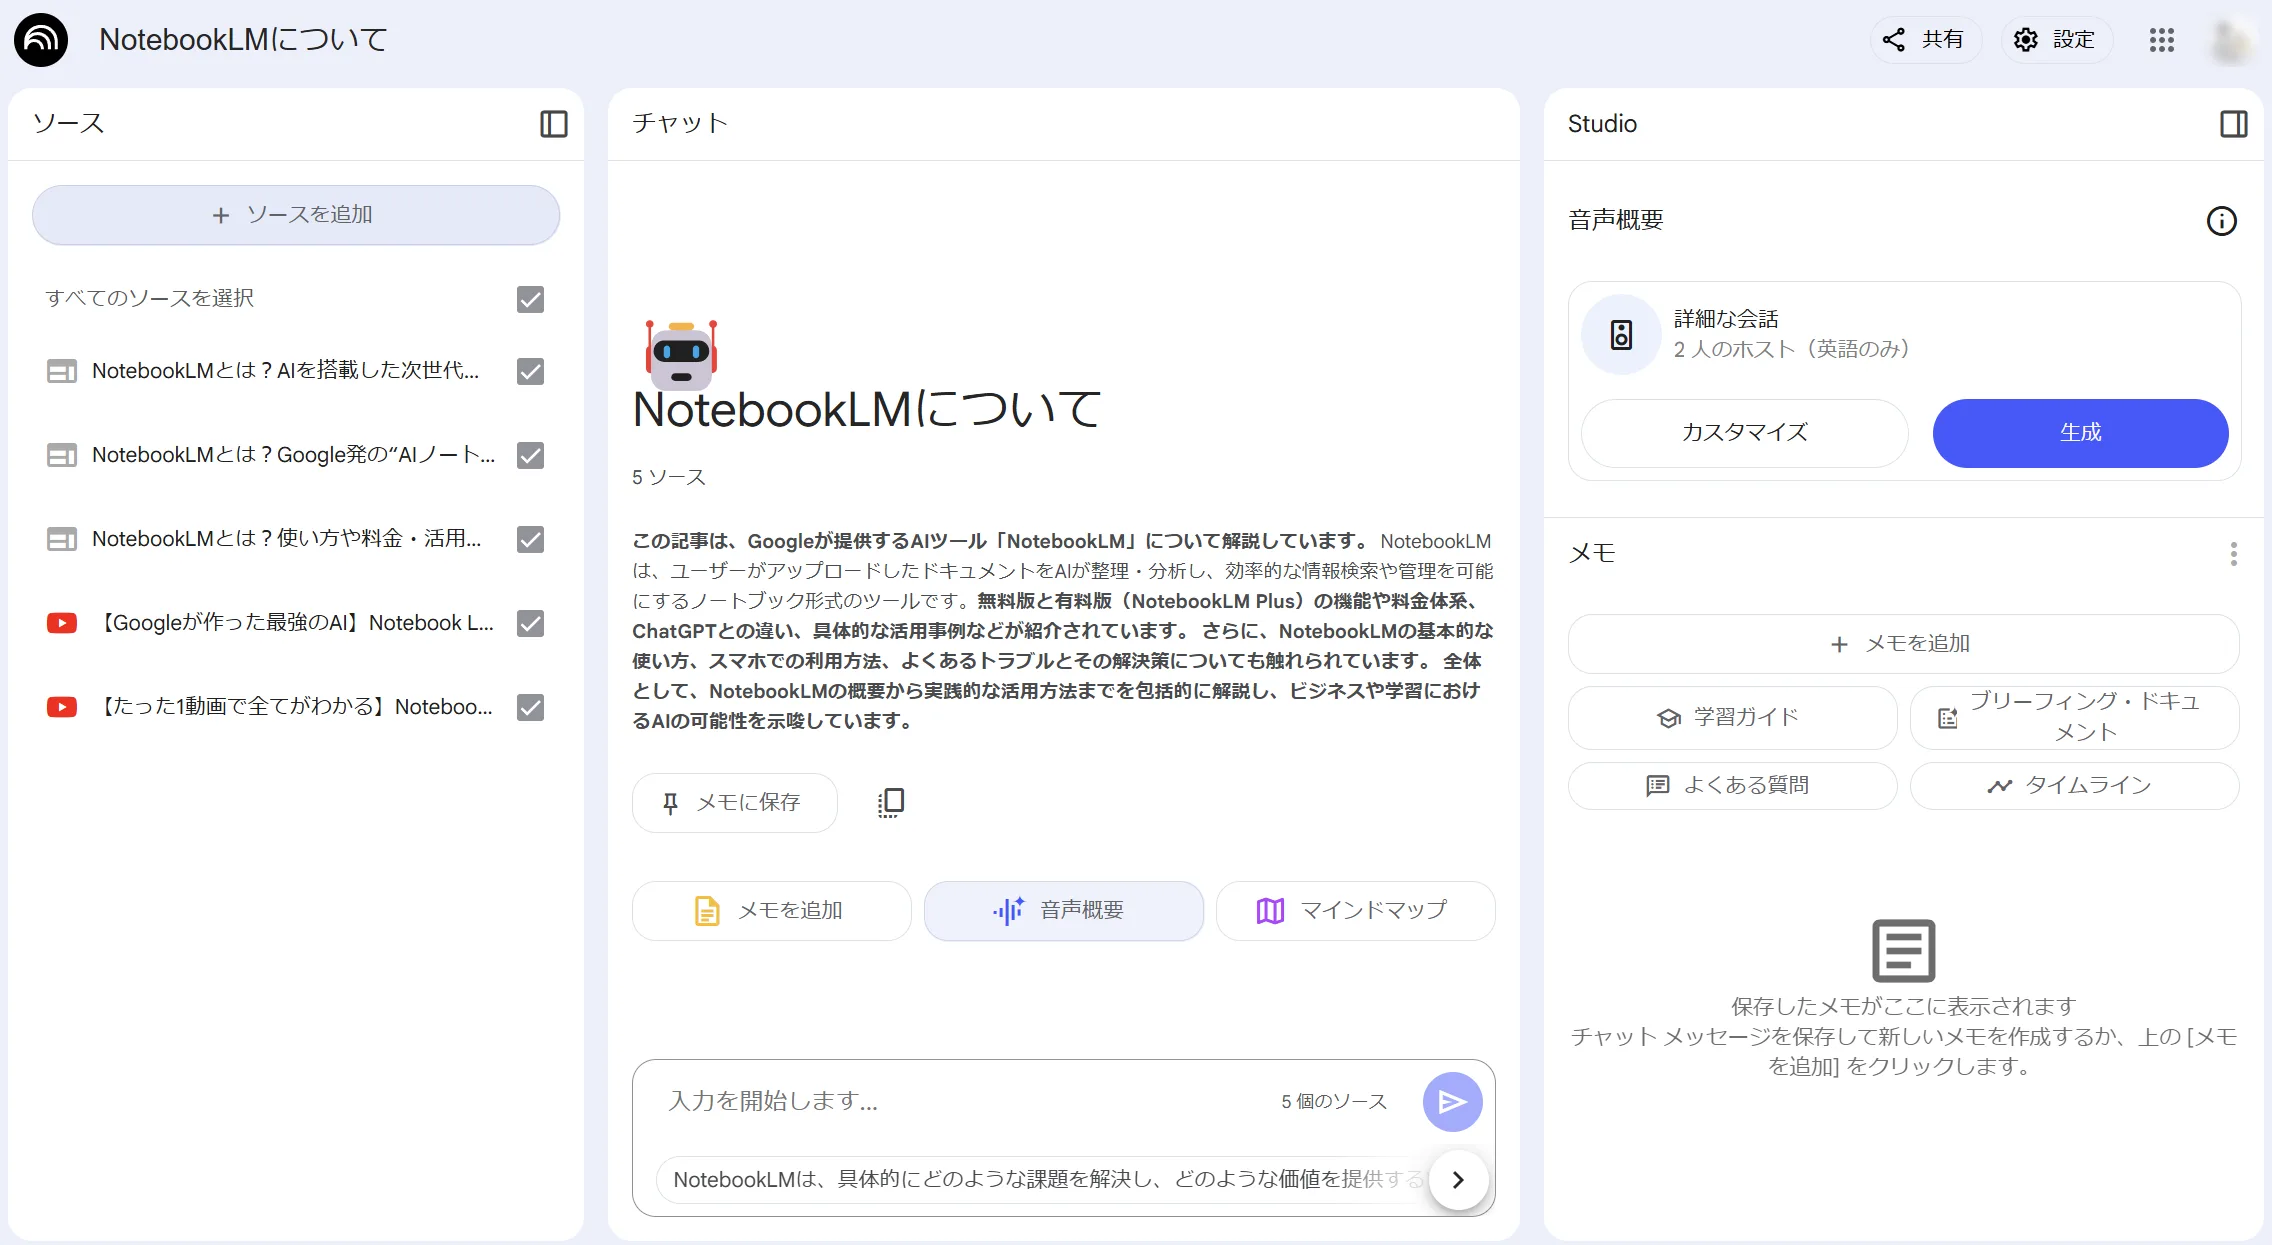The image size is (2272, 1245).
Task: Open source 'NotebookLMとは？Google発の"AIノート...'
Action: point(294,455)
